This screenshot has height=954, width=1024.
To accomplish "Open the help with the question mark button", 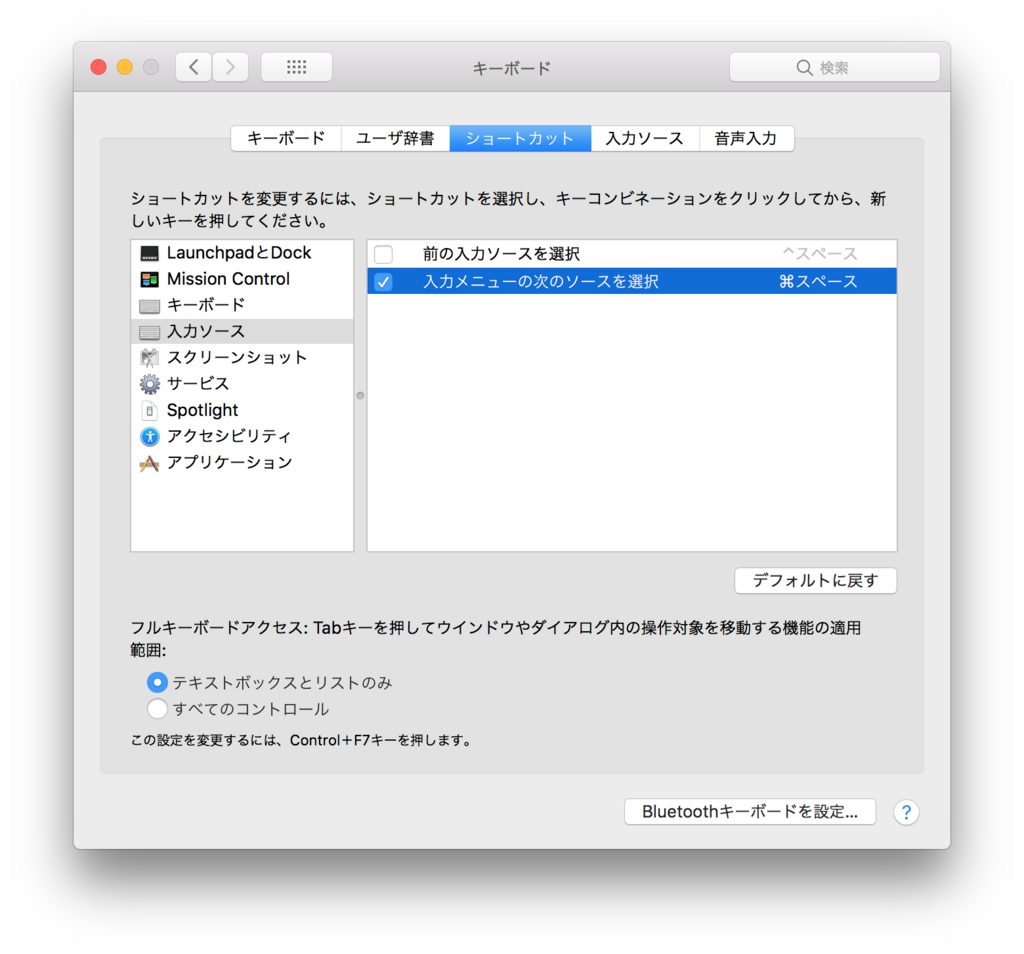I will point(905,812).
